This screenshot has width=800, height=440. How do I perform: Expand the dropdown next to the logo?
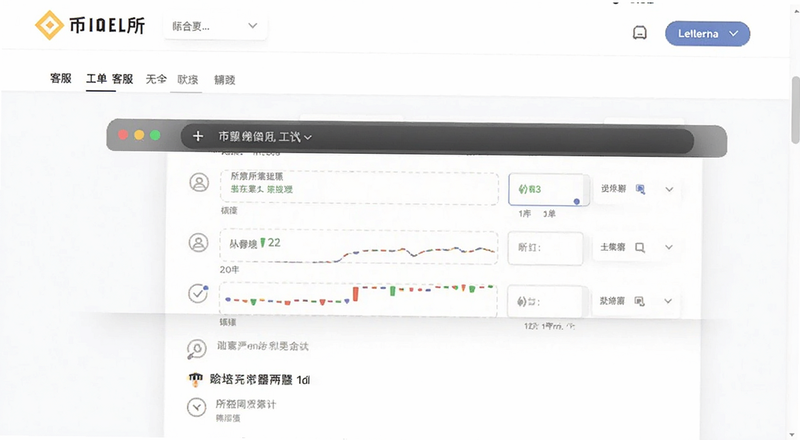pos(215,26)
